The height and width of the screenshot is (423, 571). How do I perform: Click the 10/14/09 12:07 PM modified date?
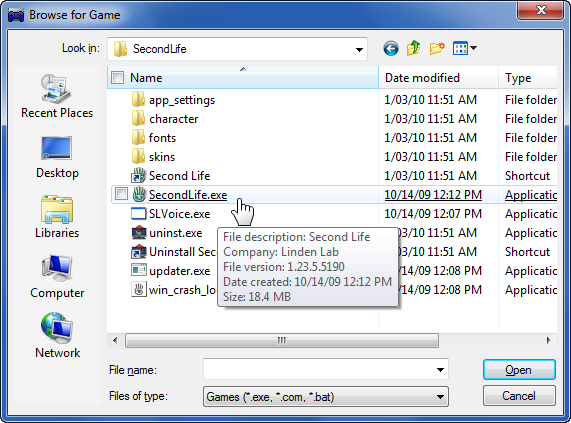[x=433, y=214]
